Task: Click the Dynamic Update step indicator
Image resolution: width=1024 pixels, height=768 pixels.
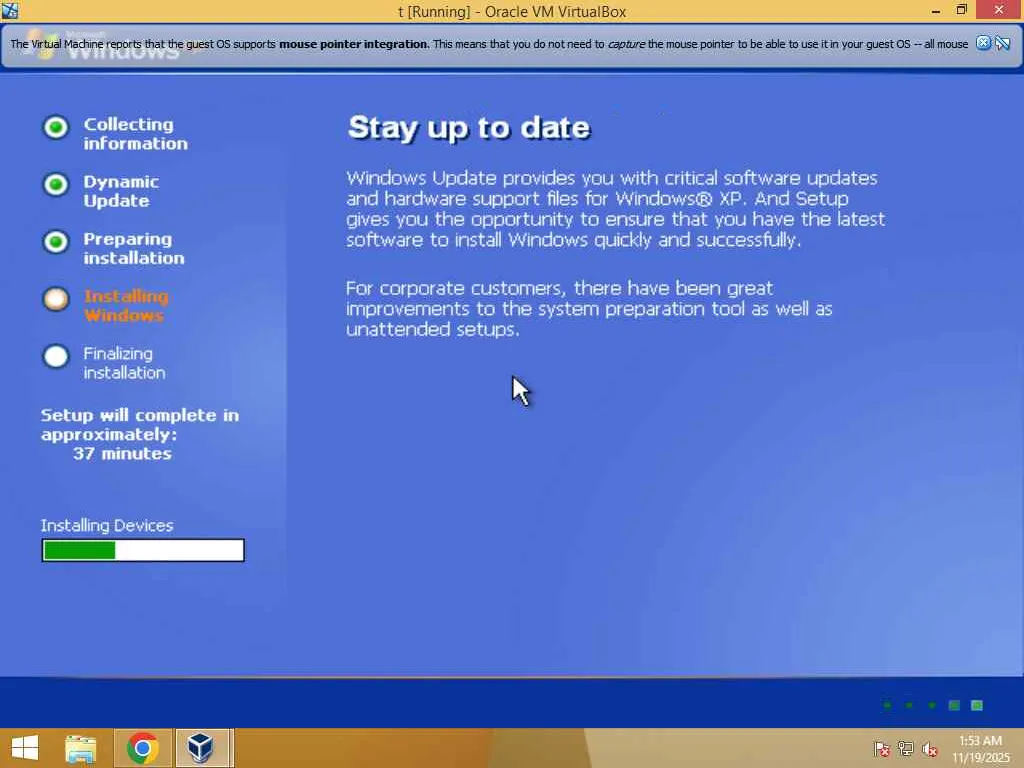Action: (x=56, y=184)
